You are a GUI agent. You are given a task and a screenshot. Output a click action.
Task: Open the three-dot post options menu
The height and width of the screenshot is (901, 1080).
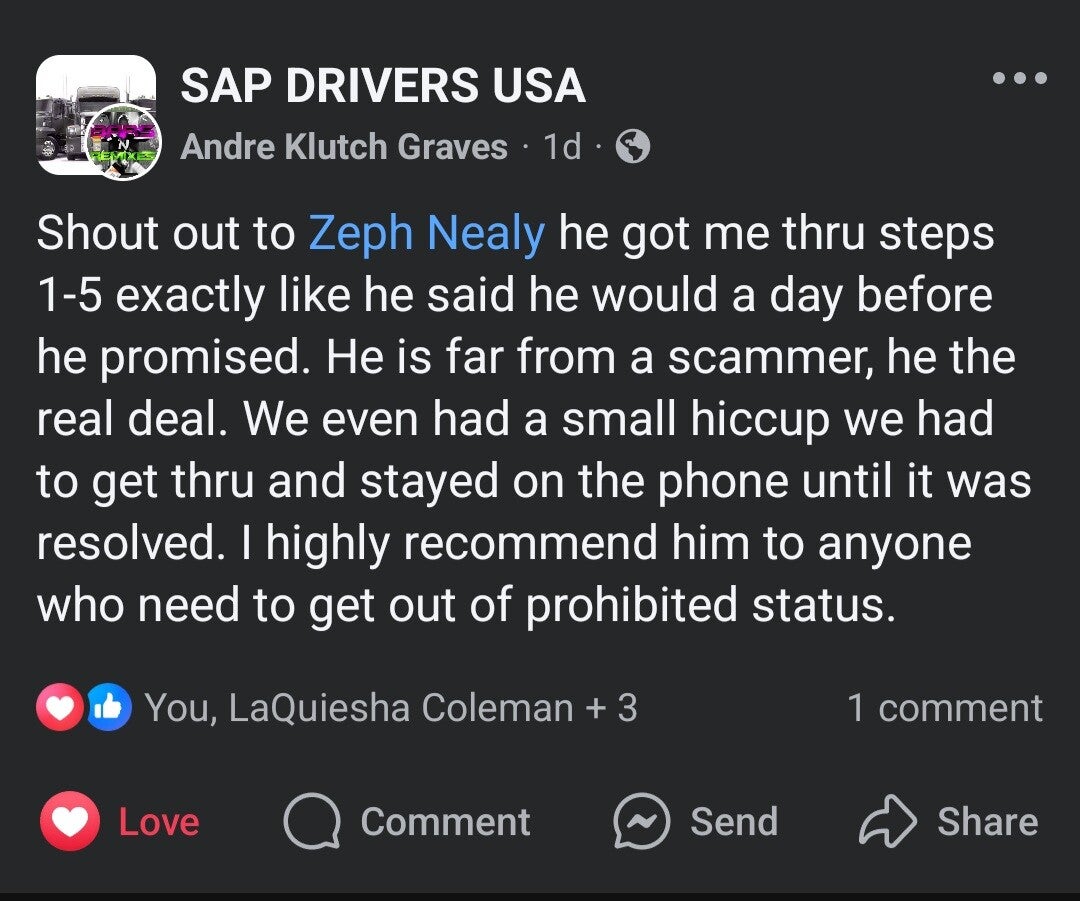1020,78
